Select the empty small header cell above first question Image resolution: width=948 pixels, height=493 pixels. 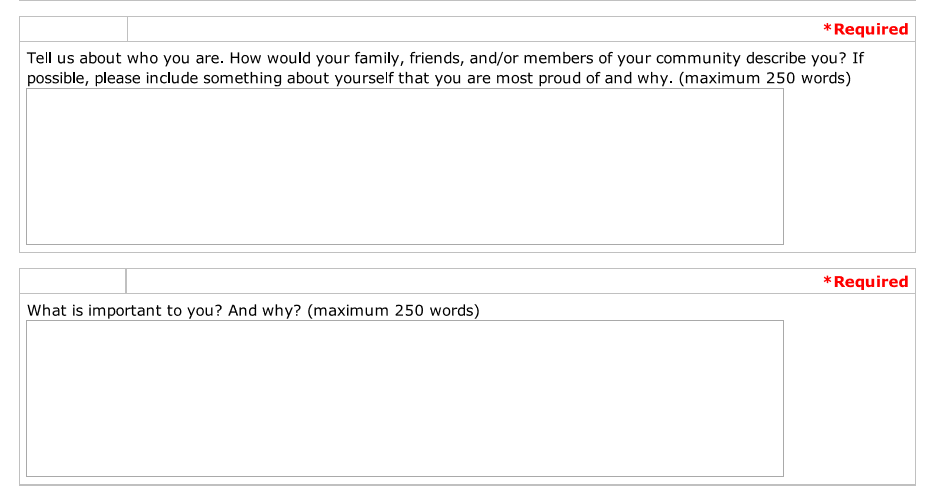pos(74,29)
